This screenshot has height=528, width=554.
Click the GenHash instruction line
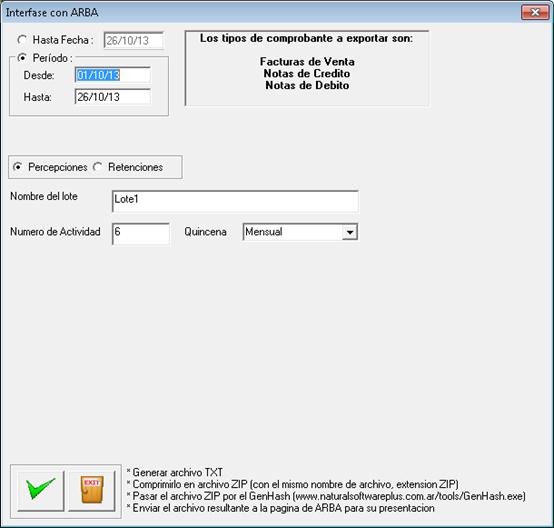[x=326, y=496]
